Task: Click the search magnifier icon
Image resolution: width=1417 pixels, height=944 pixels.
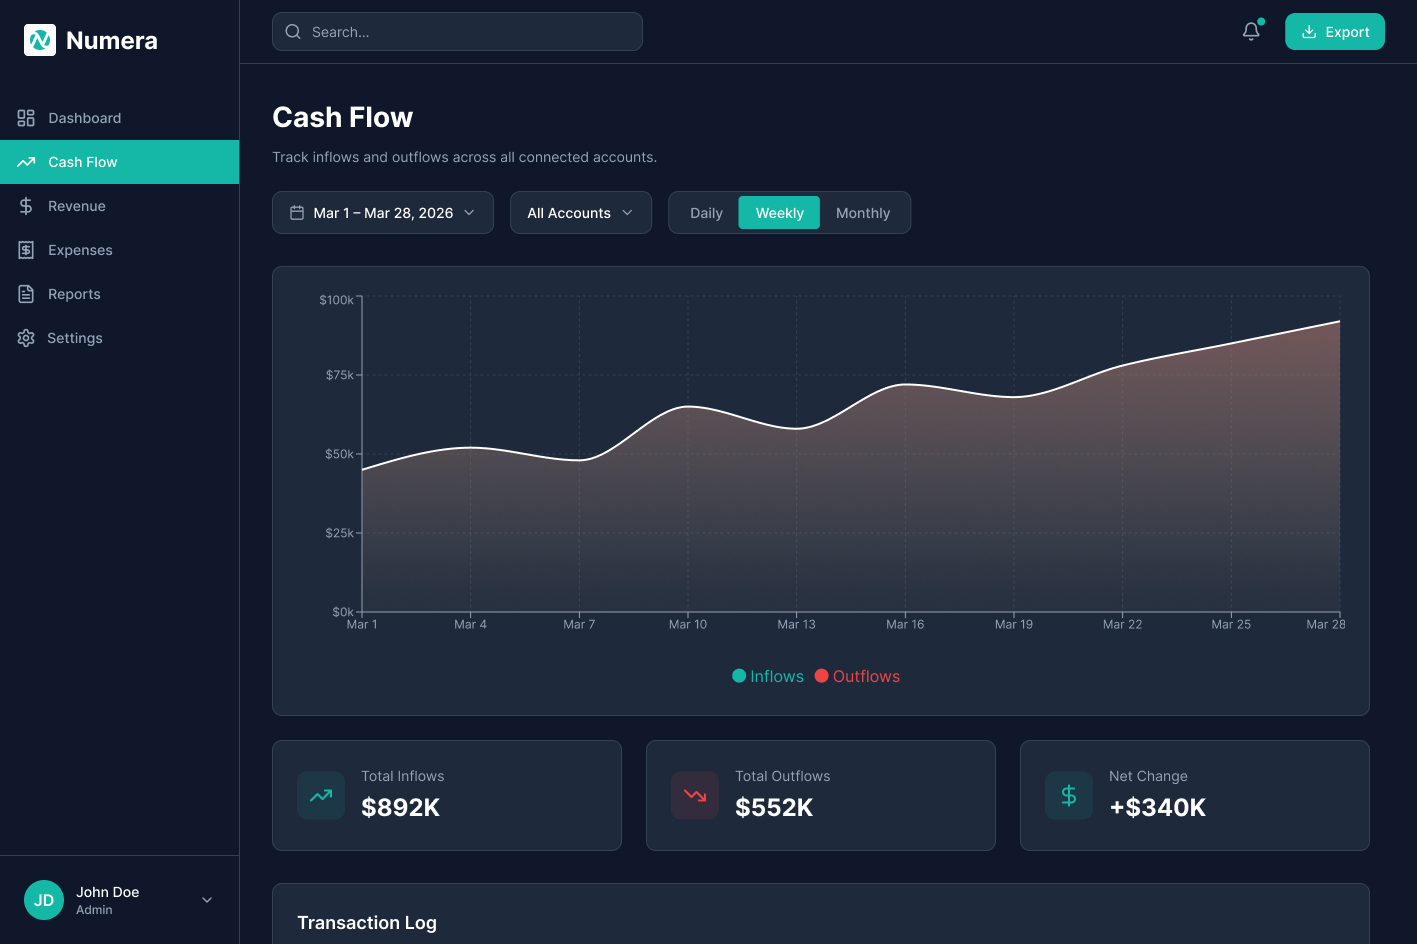Action: coord(293,32)
